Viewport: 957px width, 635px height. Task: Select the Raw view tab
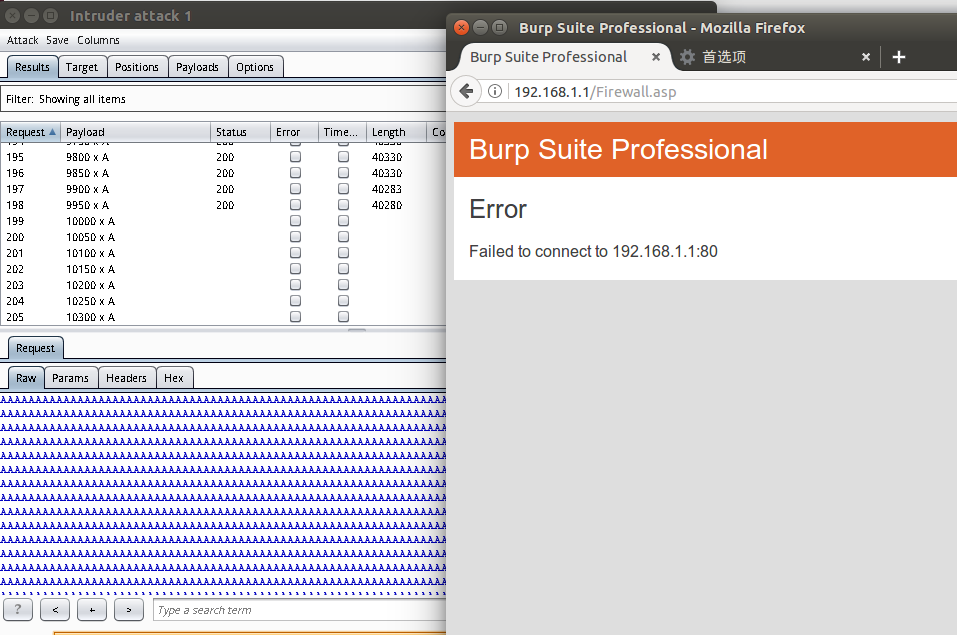26,378
